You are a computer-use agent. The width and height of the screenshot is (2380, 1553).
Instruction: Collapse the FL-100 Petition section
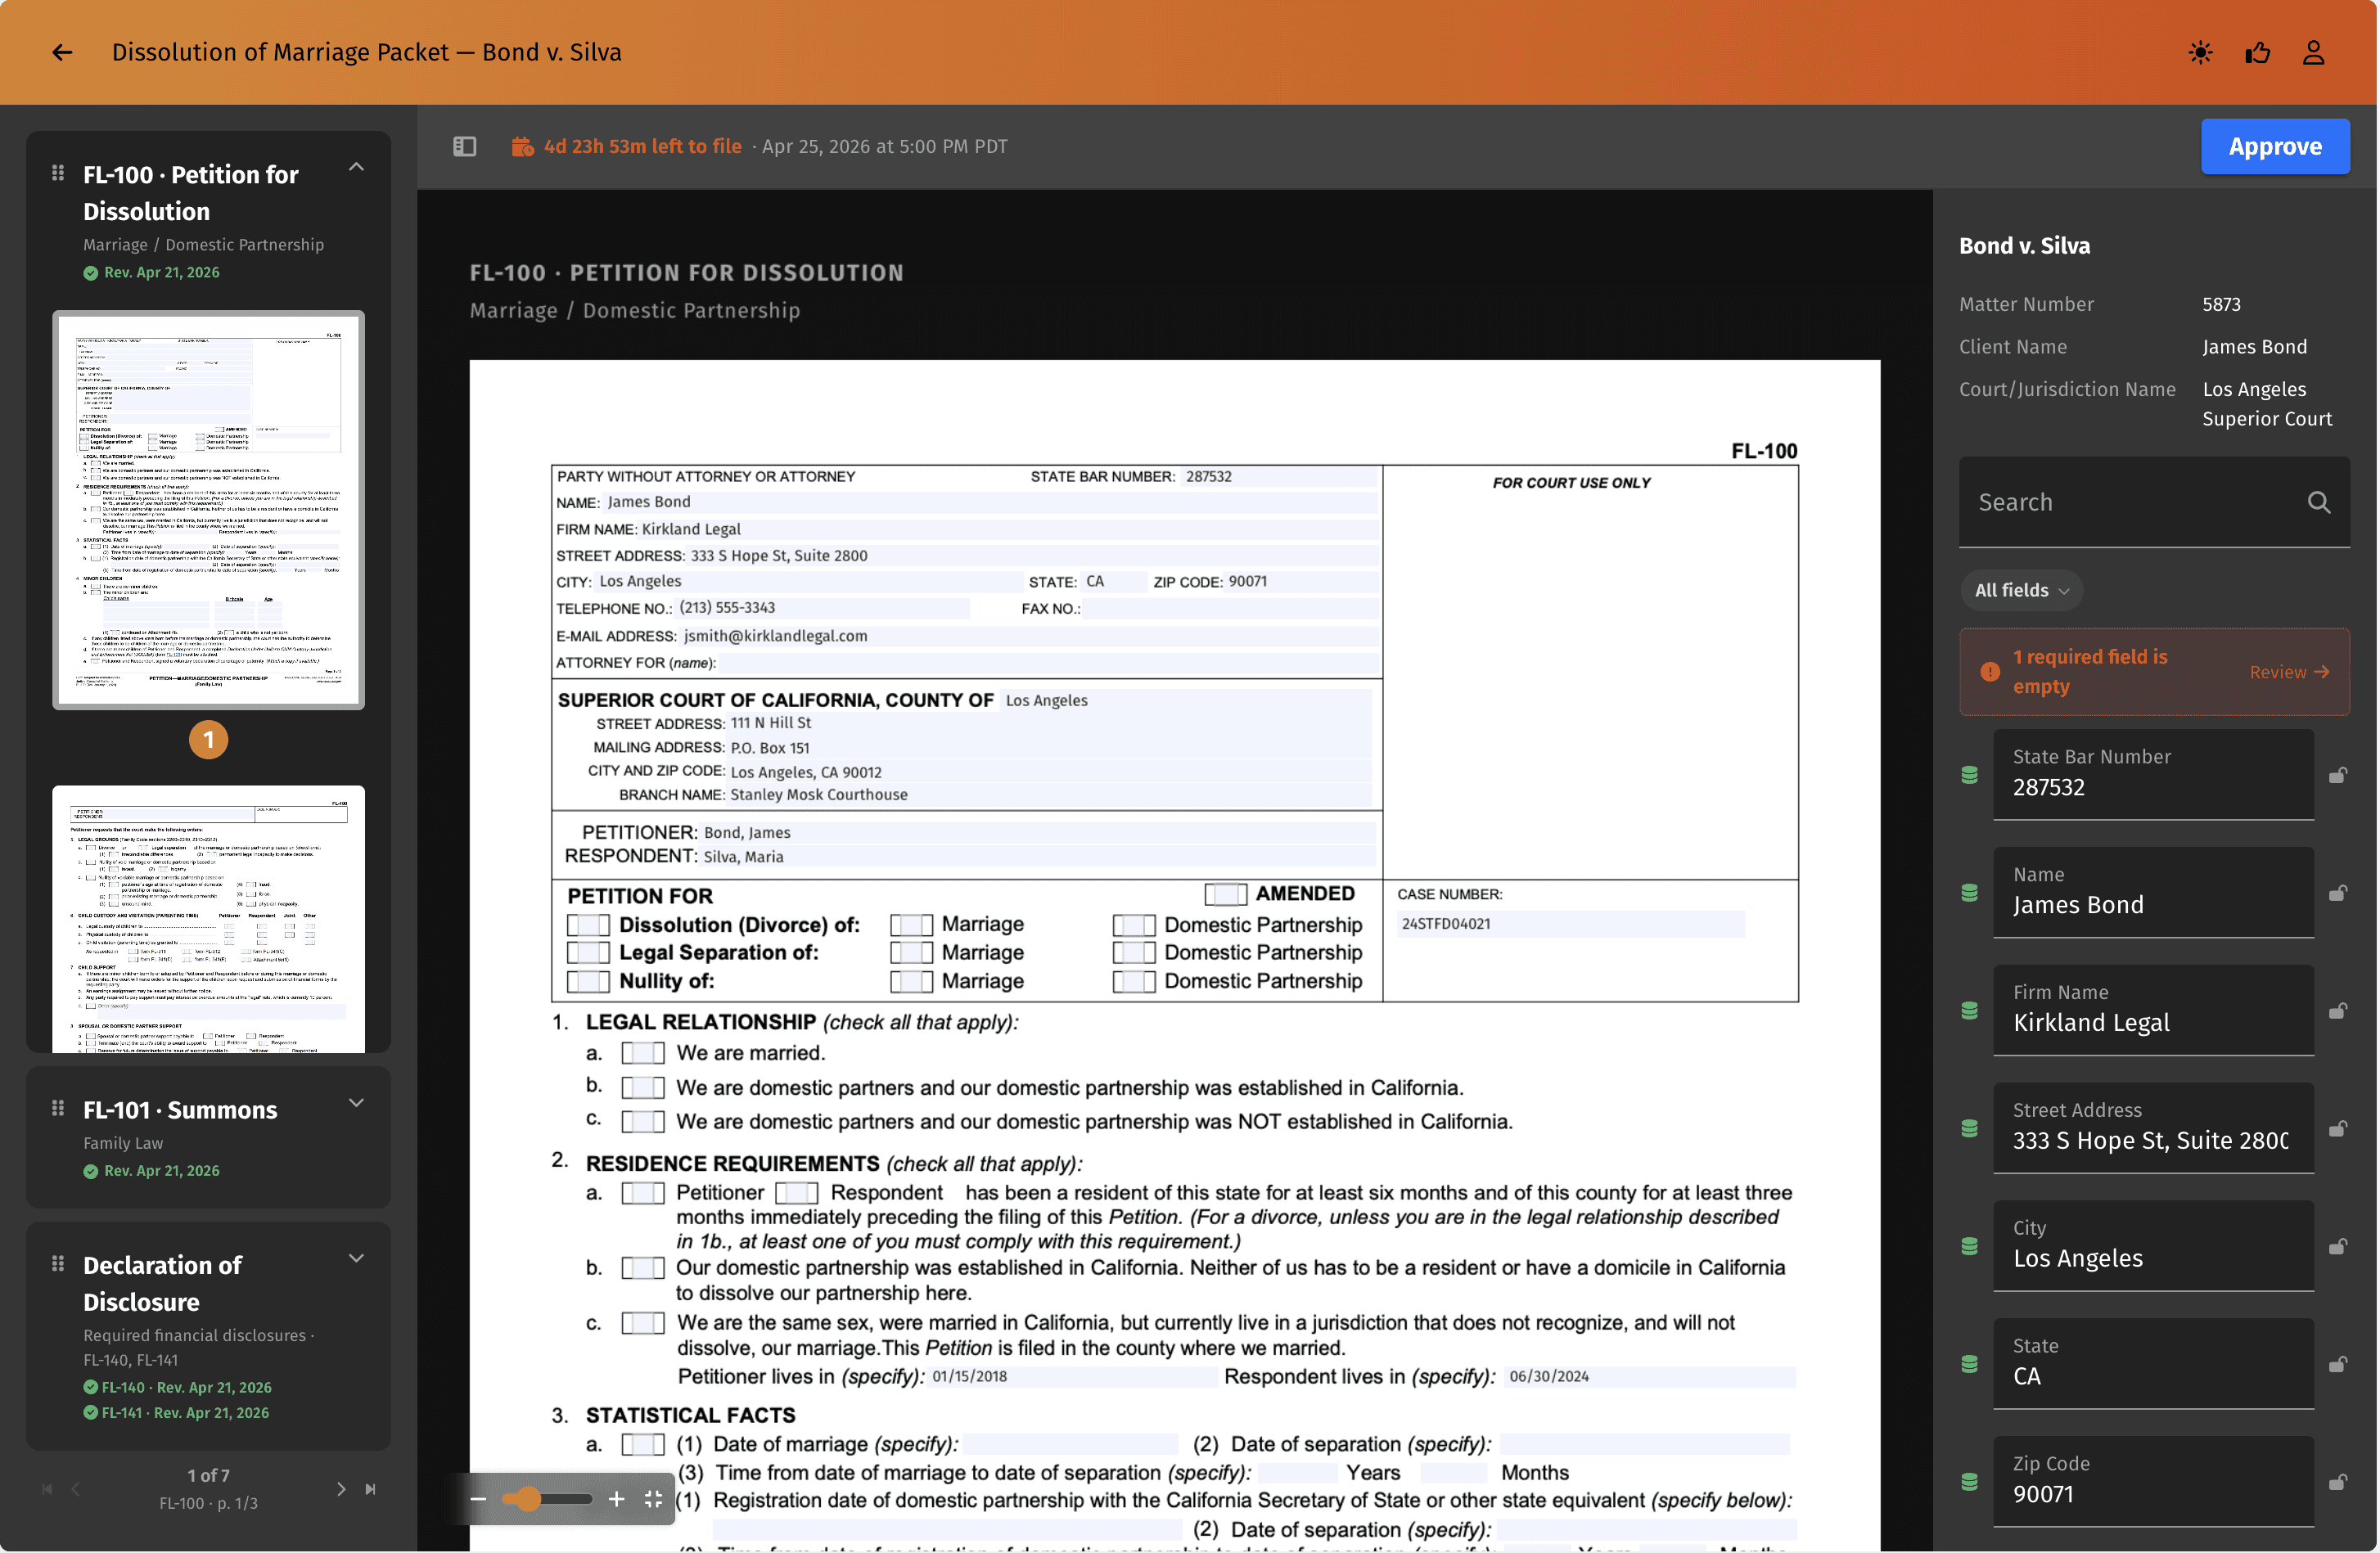[356, 168]
